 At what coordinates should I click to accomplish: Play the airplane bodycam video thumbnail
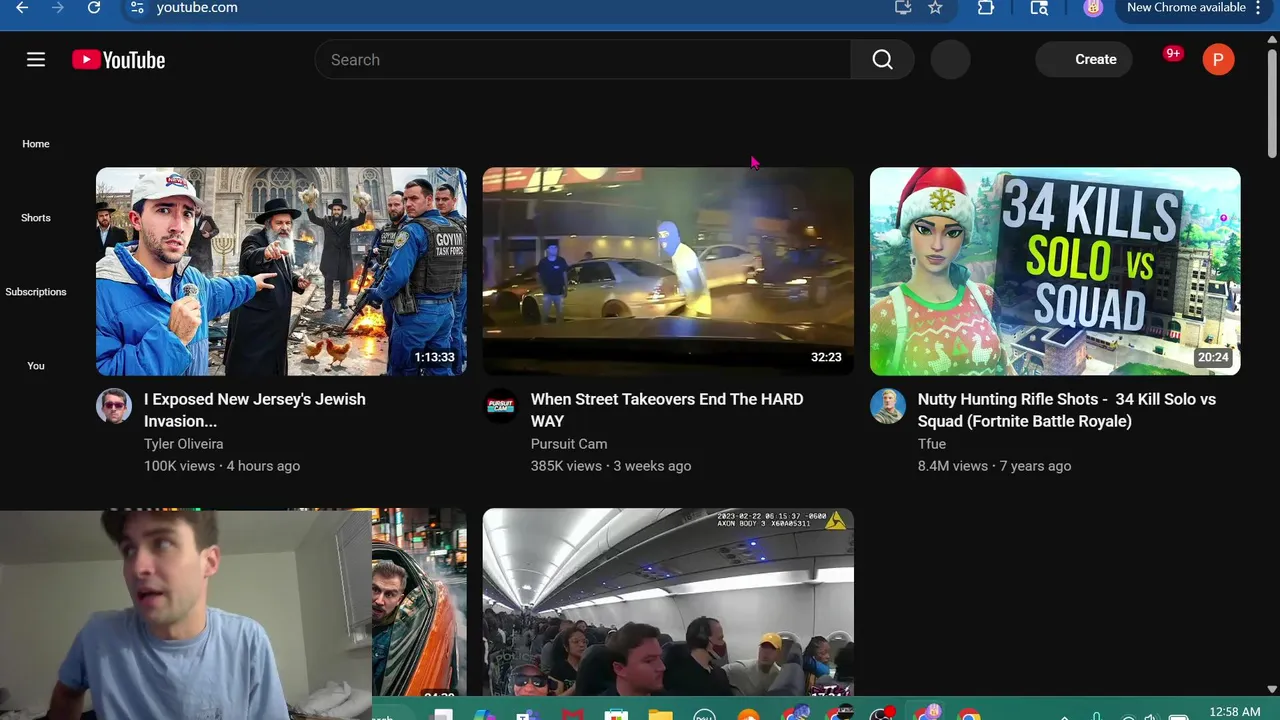click(668, 602)
